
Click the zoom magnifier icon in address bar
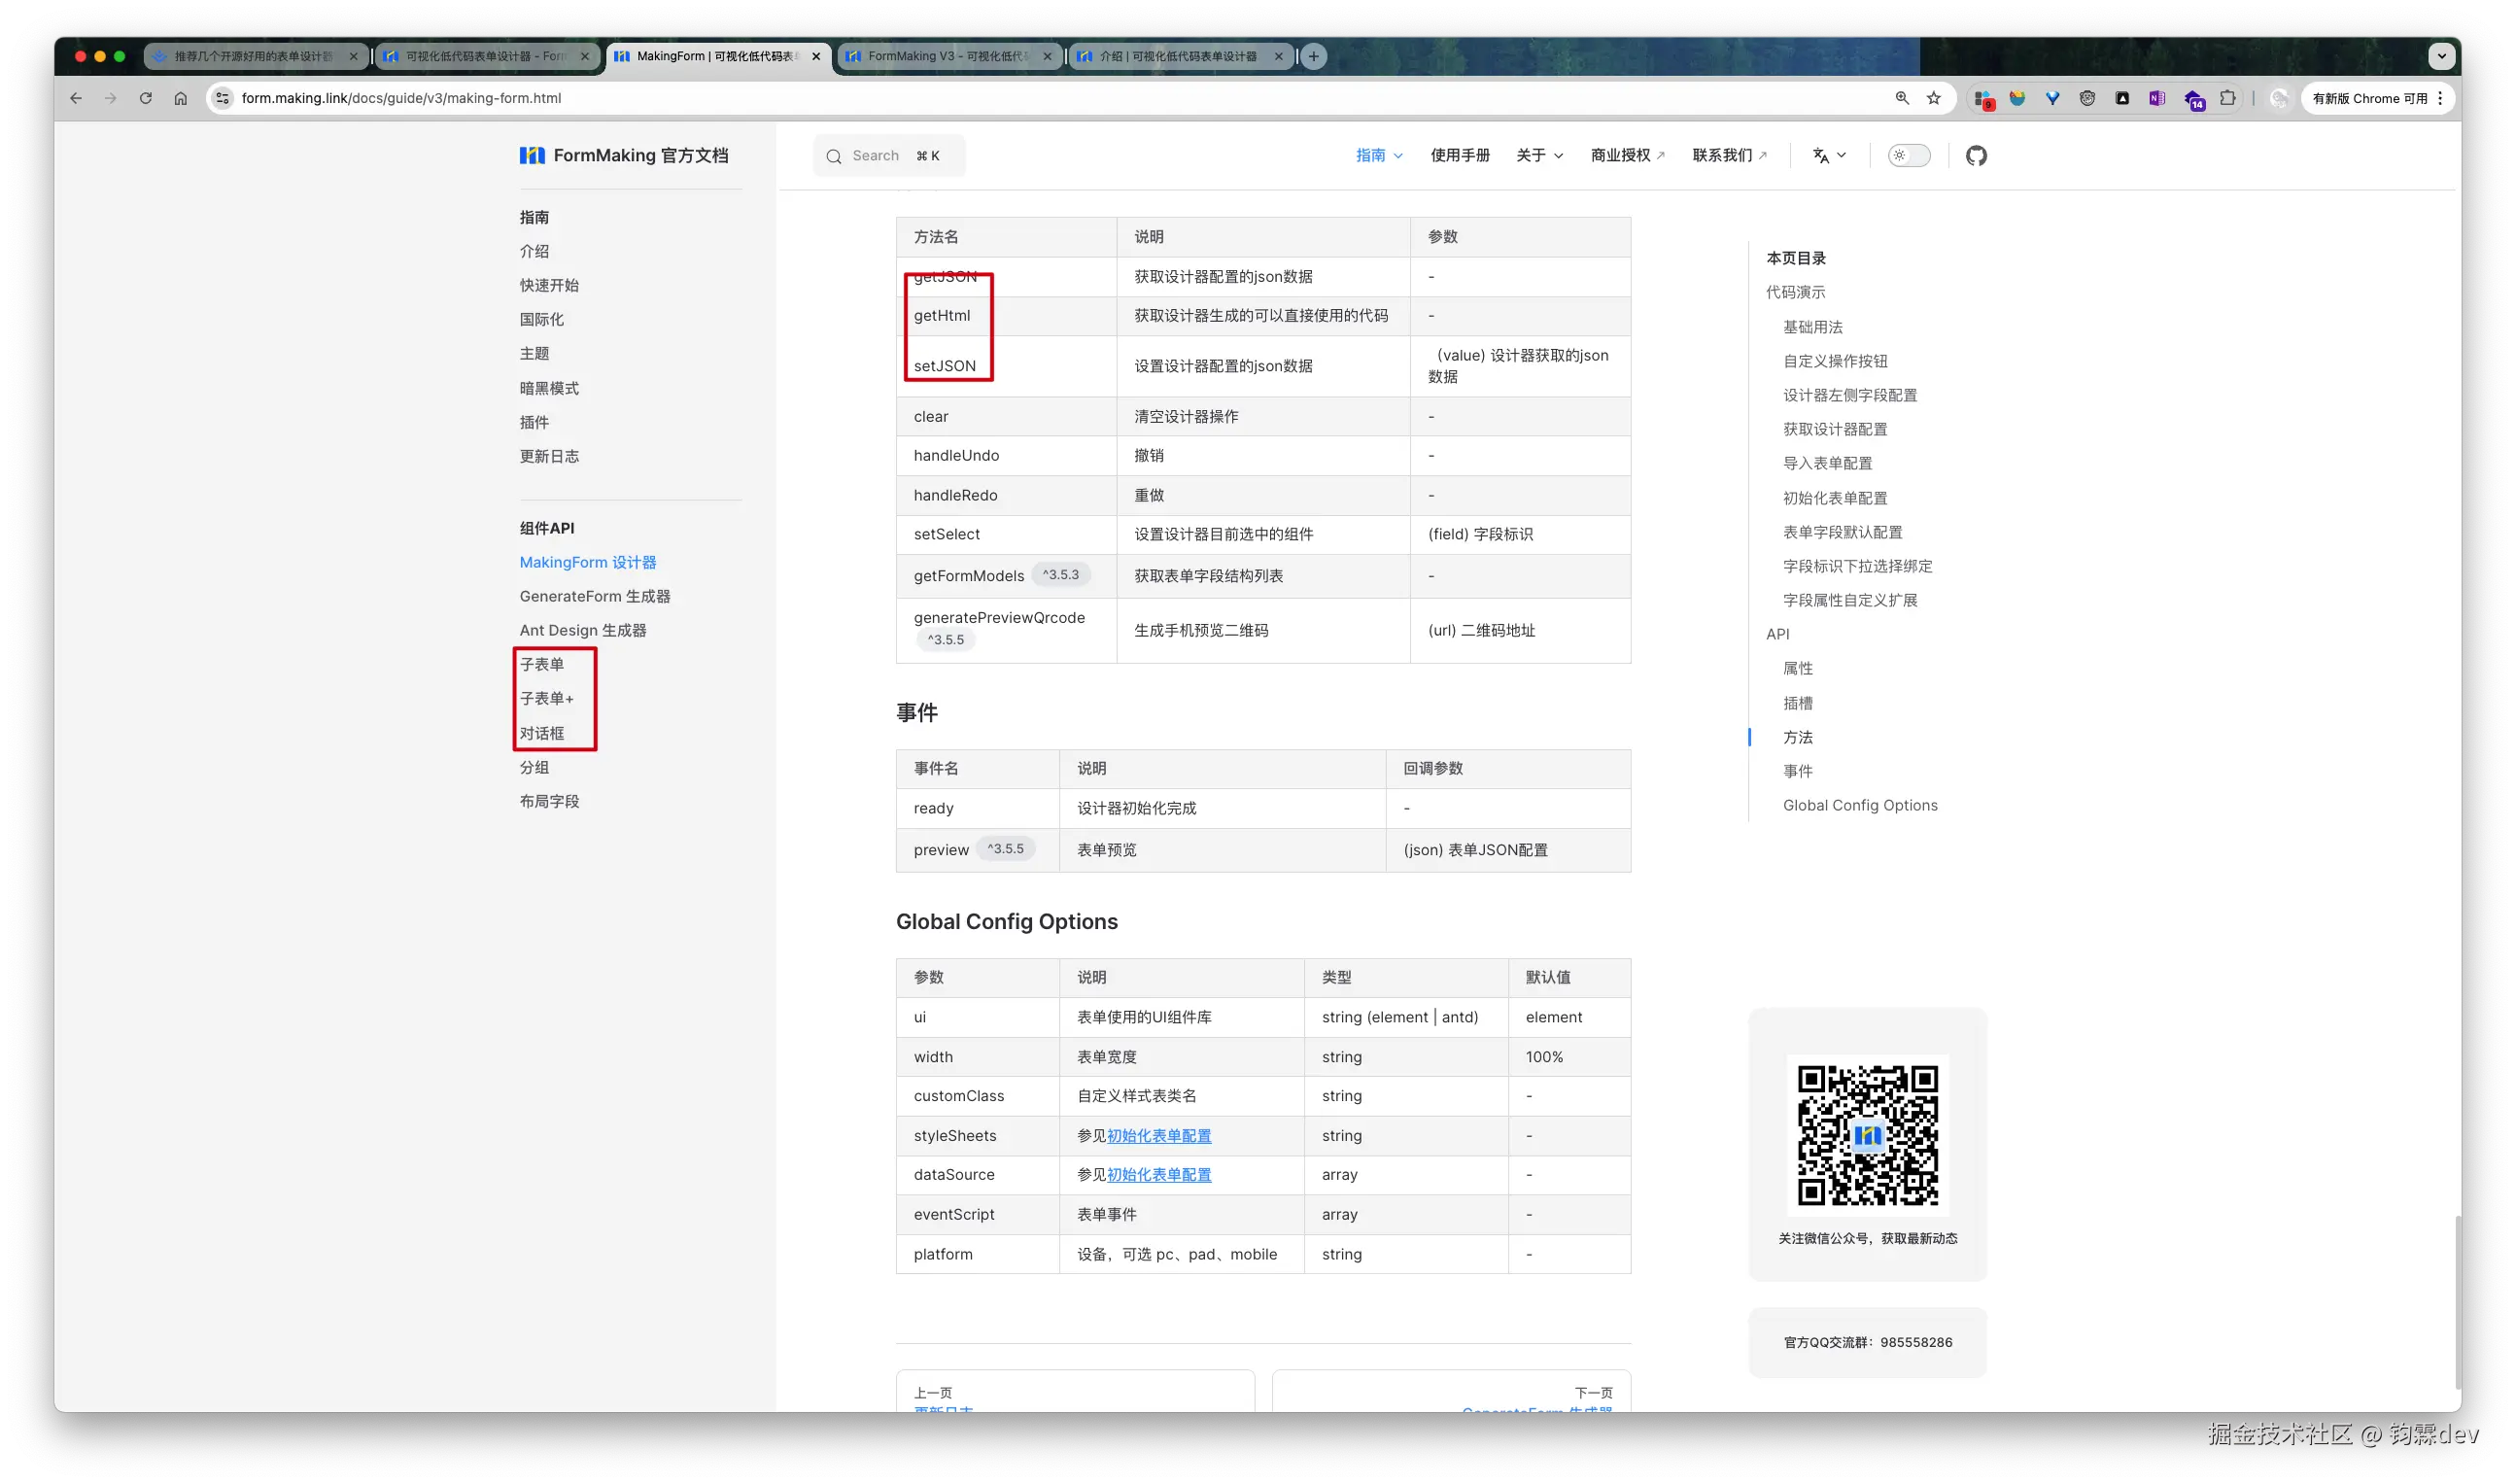pyautogui.click(x=1902, y=98)
